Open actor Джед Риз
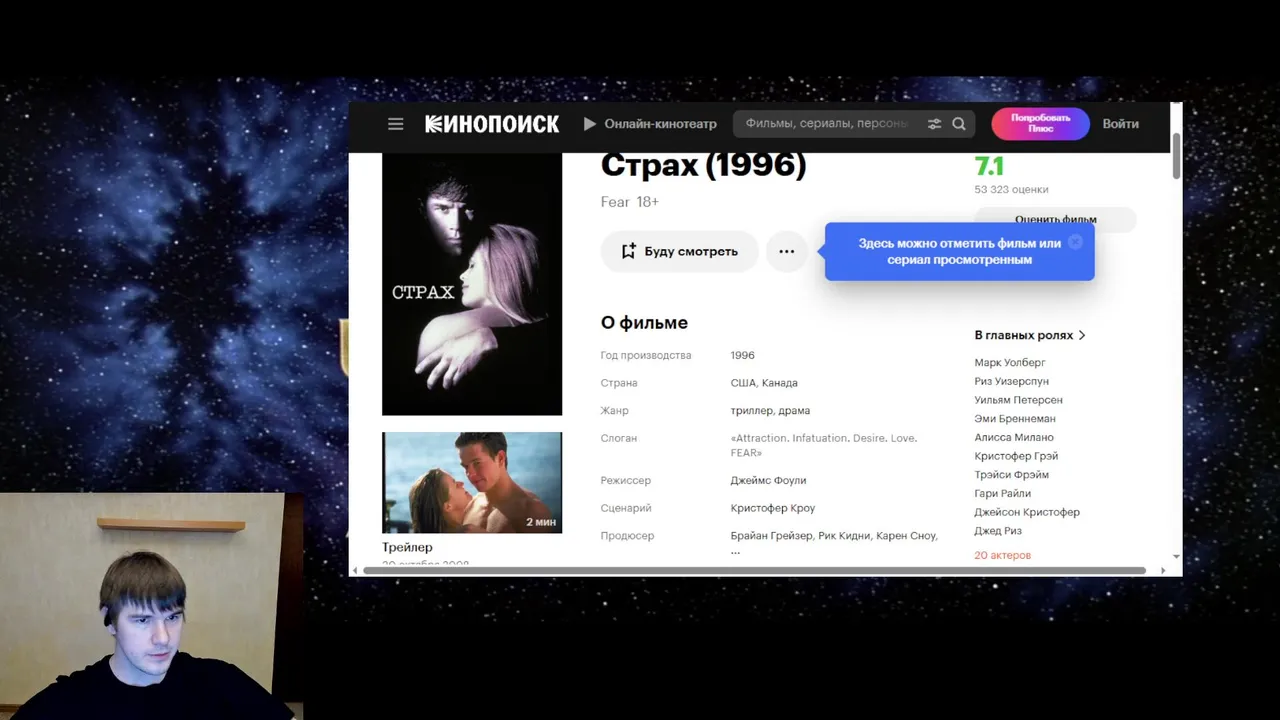This screenshot has height=720, width=1280. [998, 531]
